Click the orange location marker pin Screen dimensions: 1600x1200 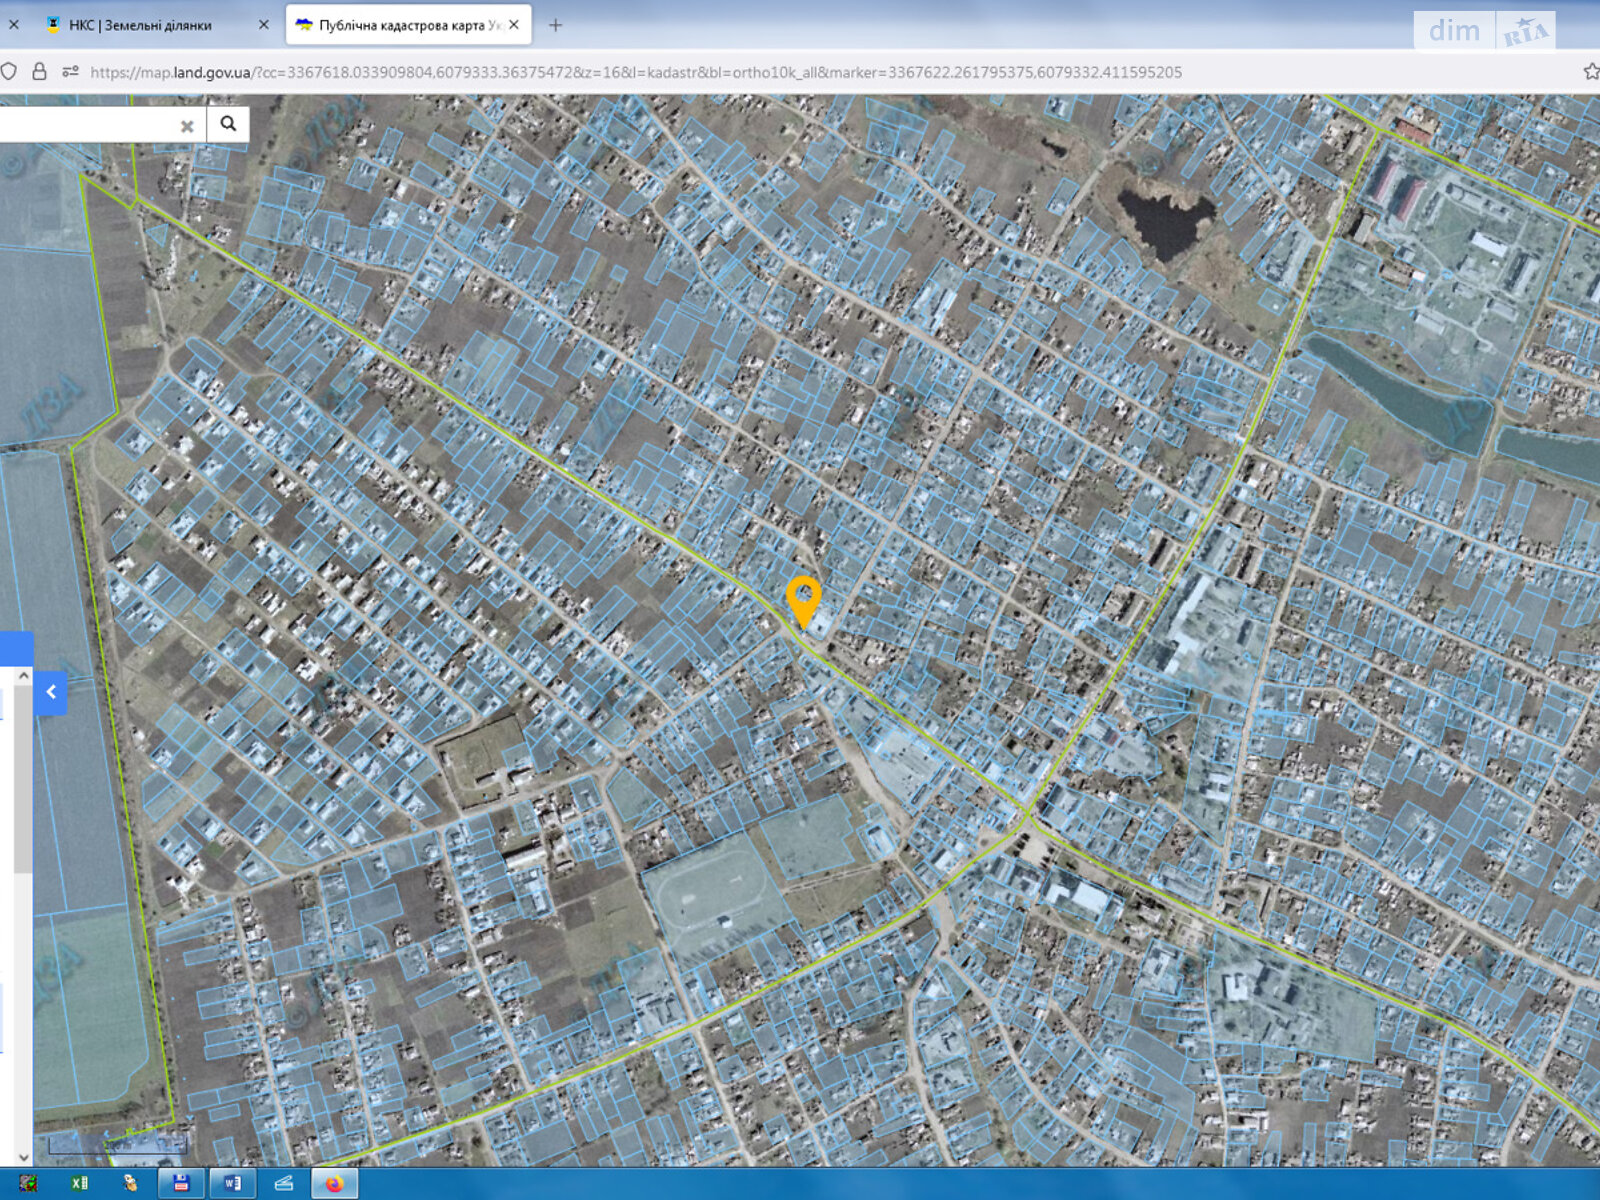(803, 600)
